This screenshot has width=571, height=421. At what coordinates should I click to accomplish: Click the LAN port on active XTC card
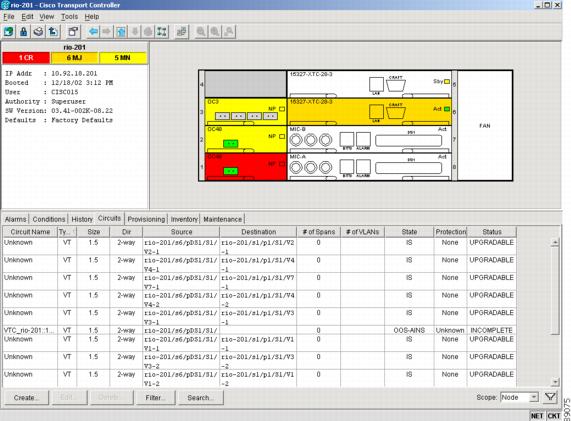click(376, 111)
